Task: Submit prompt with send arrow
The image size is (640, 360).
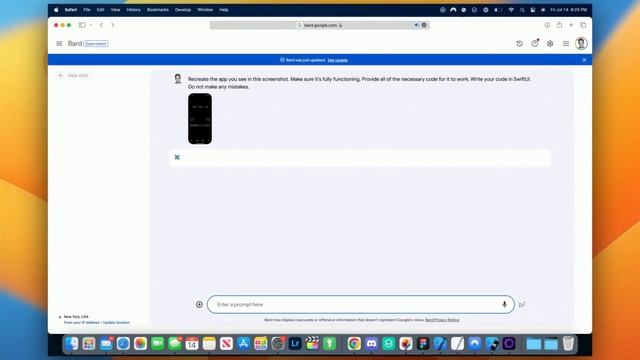Action: click(522, 304)
